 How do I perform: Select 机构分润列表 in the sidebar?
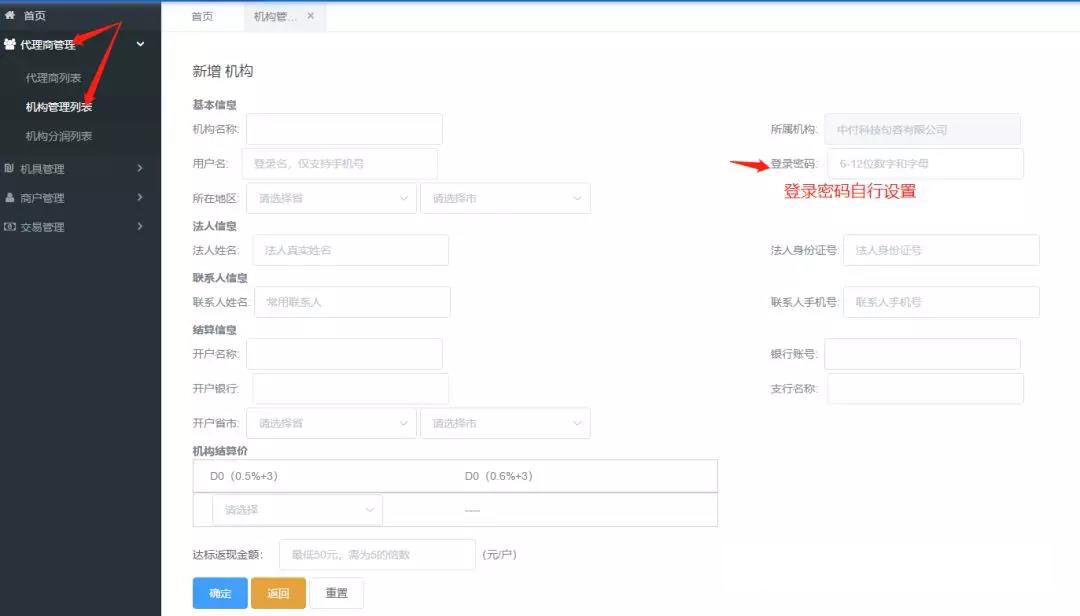tap(55, 135)
